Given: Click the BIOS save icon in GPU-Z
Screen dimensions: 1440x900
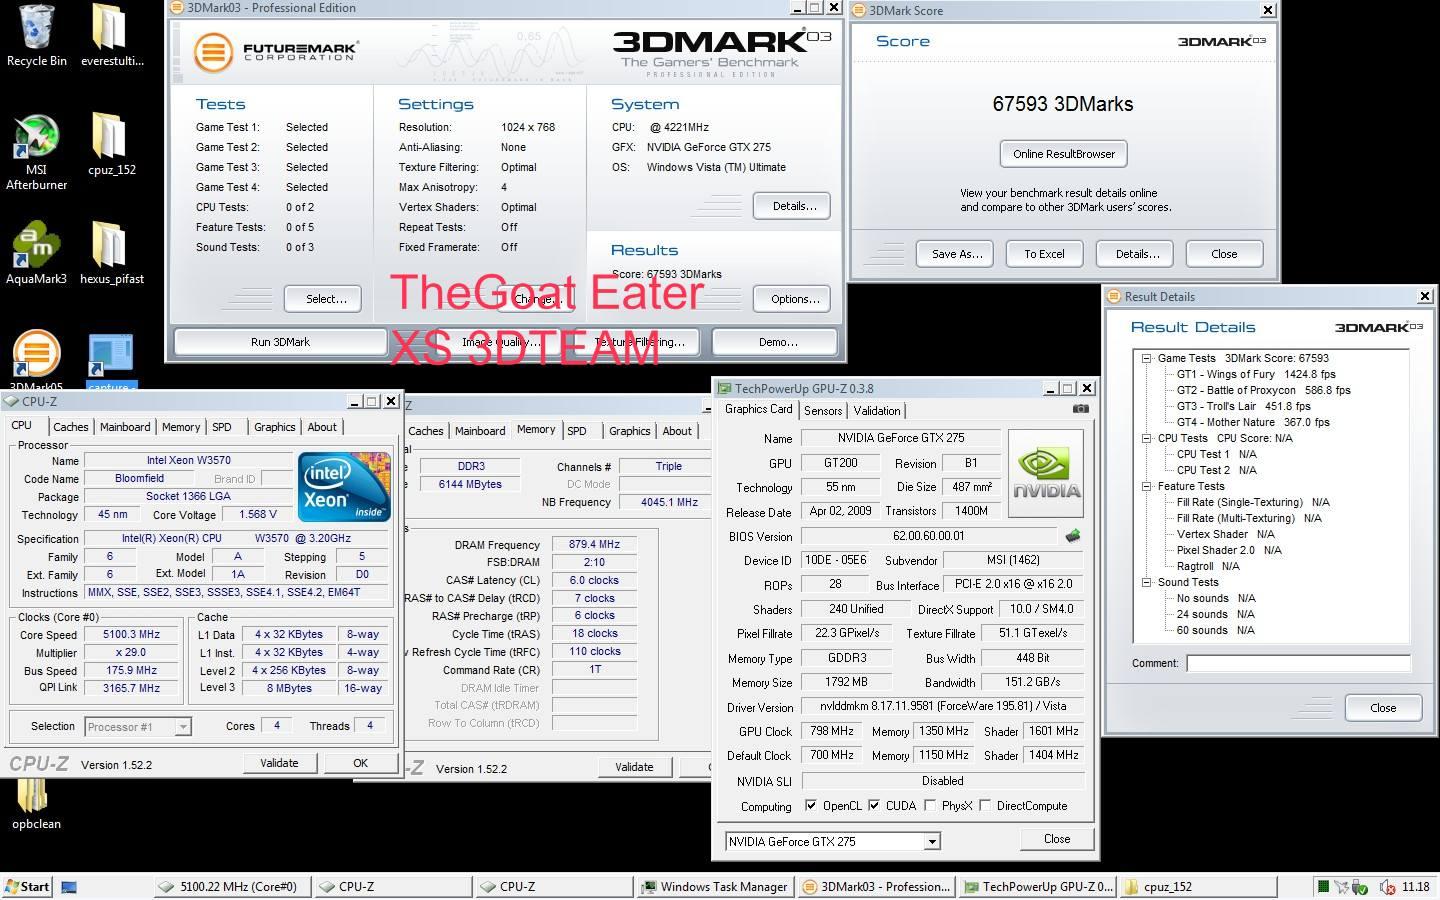Looking at the screenshot, I should point(1073,536).
